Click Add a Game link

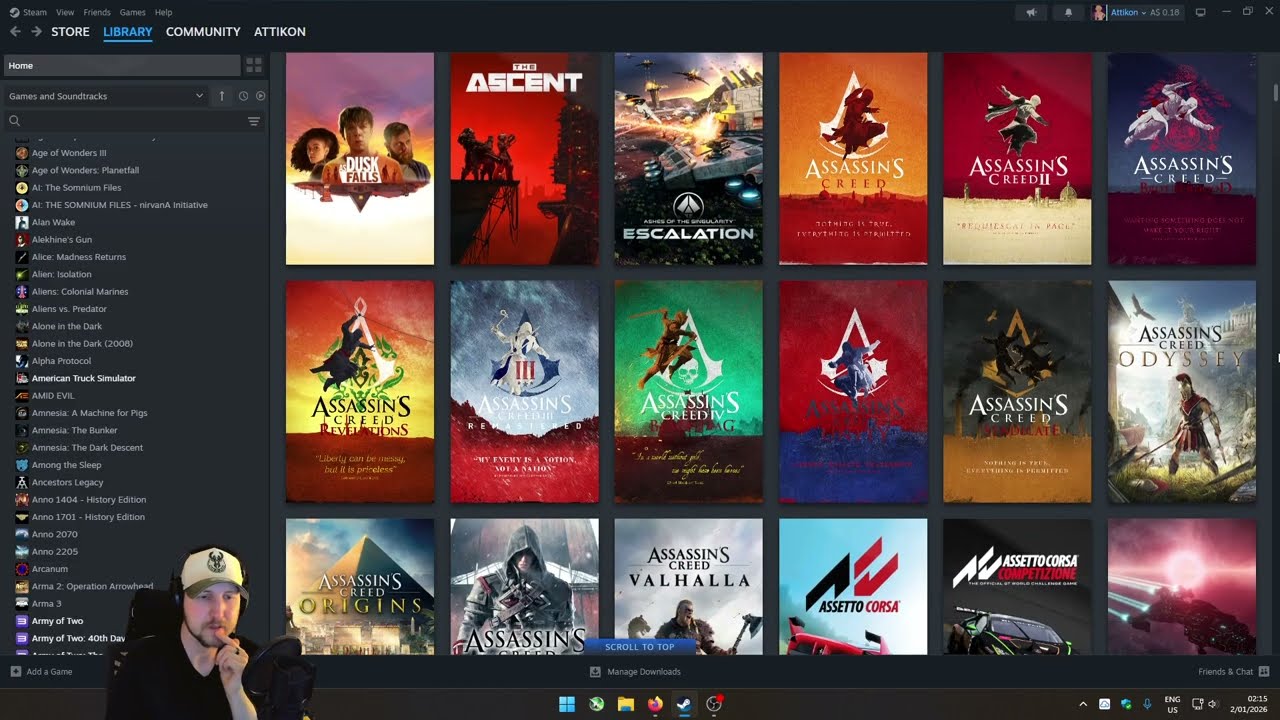[x=49, y=672]
